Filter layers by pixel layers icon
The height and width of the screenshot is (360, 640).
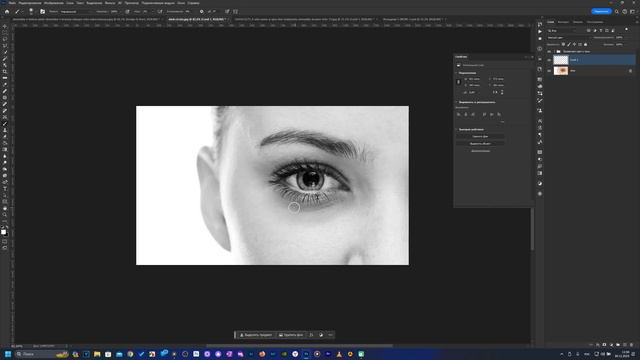[589, 31]
